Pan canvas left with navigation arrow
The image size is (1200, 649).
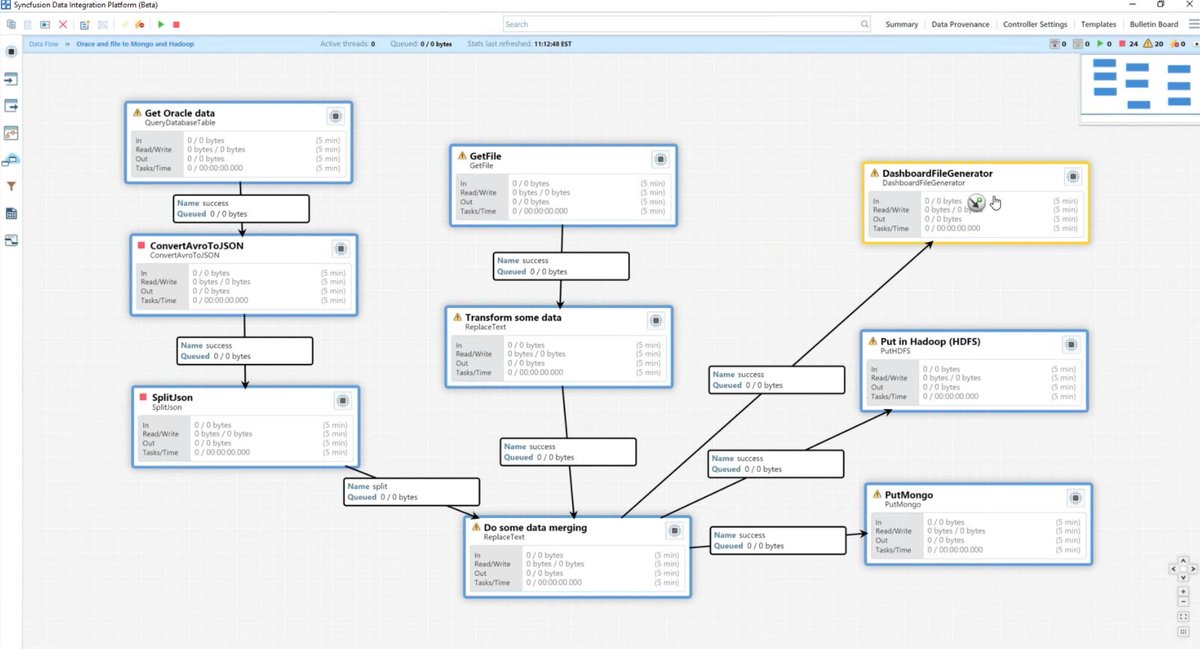pos(1174,569)
